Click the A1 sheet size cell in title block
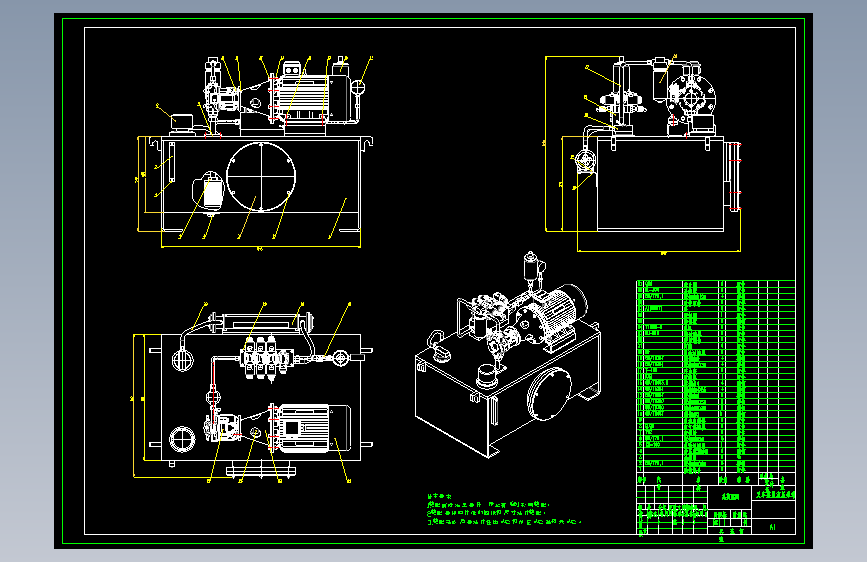Viewport: 867px width, 562px height. tap(773, 527)
